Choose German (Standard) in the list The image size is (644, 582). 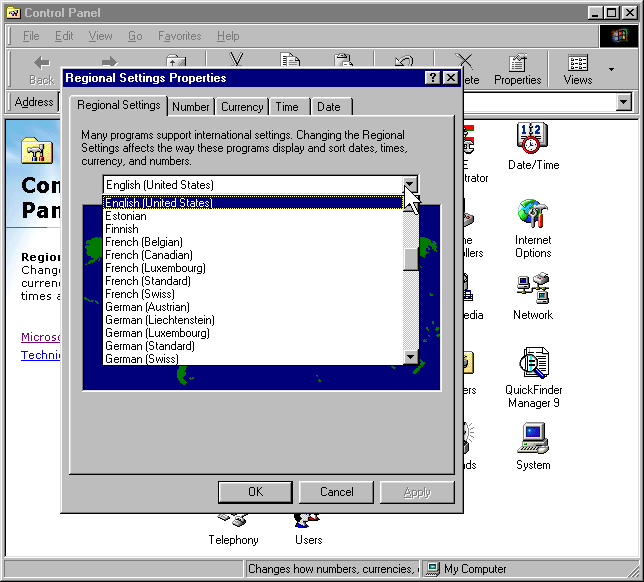point(150,346)
